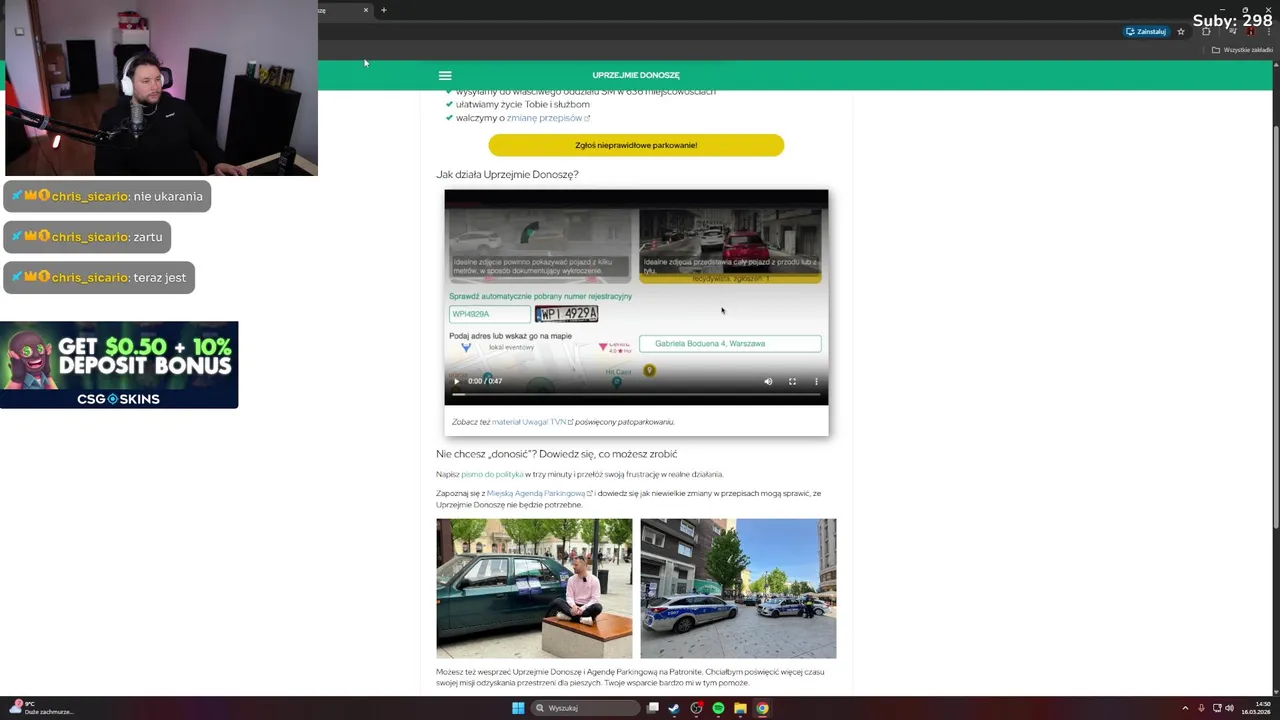Click photo of man sitting by green car

point(534,588)
